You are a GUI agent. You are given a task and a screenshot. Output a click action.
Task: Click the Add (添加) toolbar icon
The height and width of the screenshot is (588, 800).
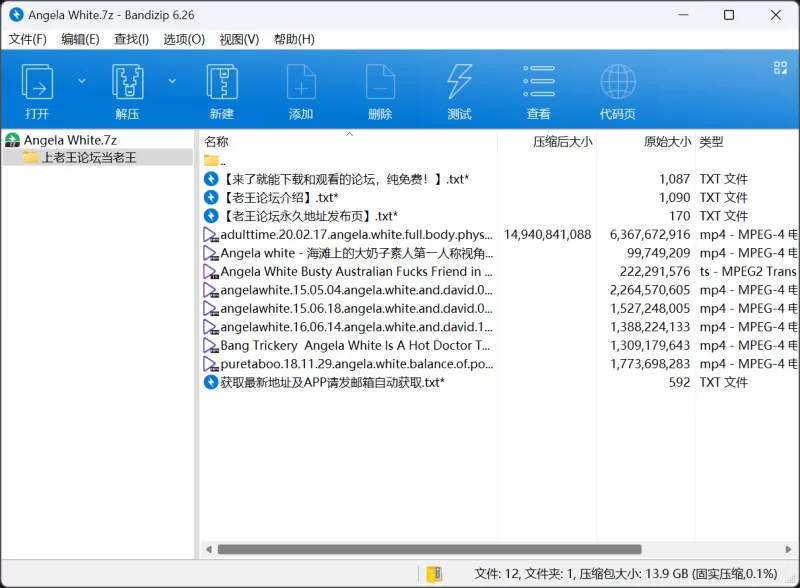click(301, 82)
